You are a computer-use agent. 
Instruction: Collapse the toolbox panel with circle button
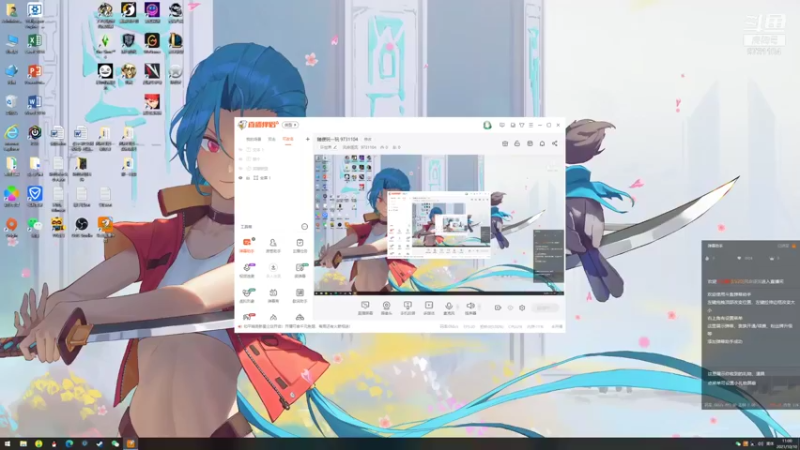pos(305,227)
